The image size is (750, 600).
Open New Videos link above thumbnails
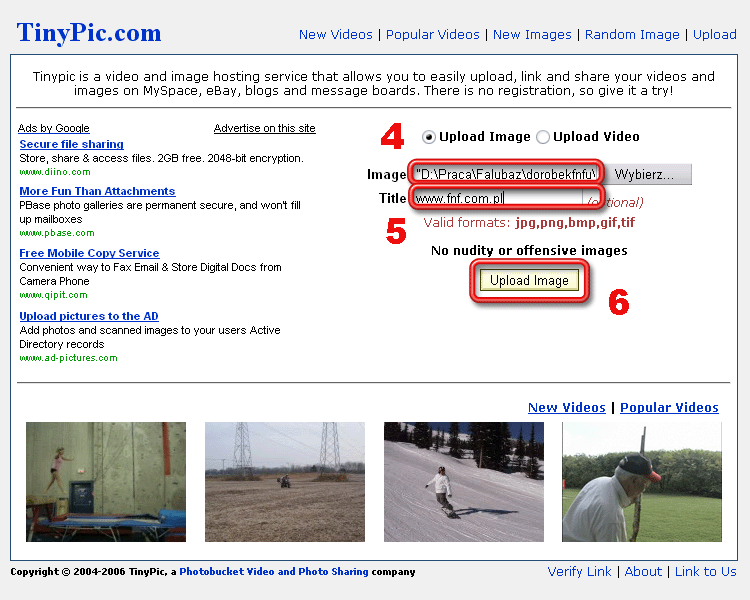(x=567, y=408)
